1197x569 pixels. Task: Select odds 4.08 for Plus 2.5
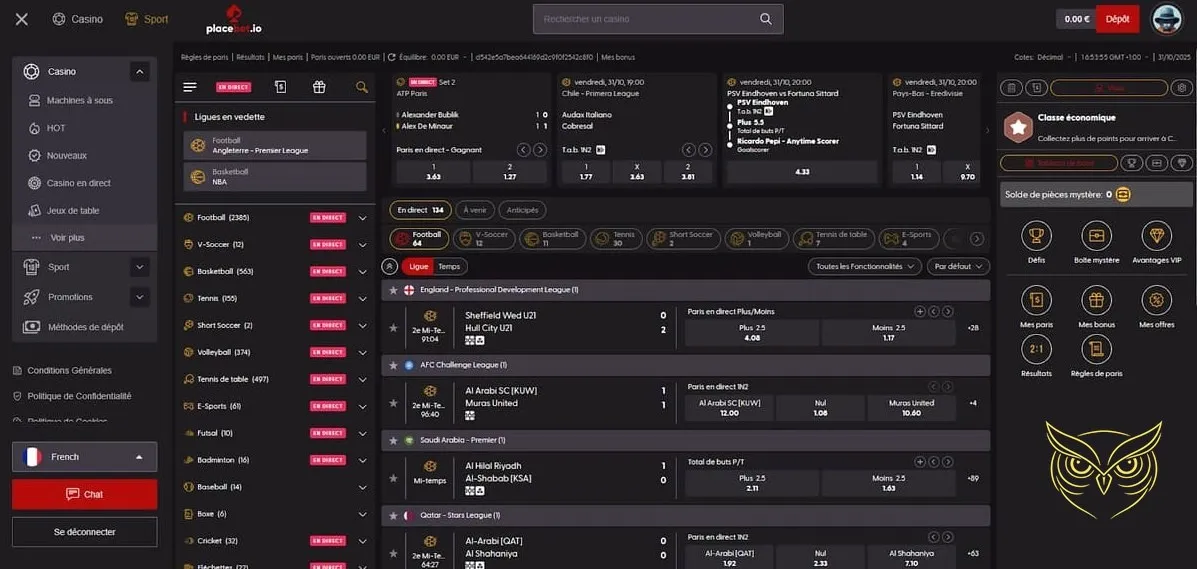(751, 333)
